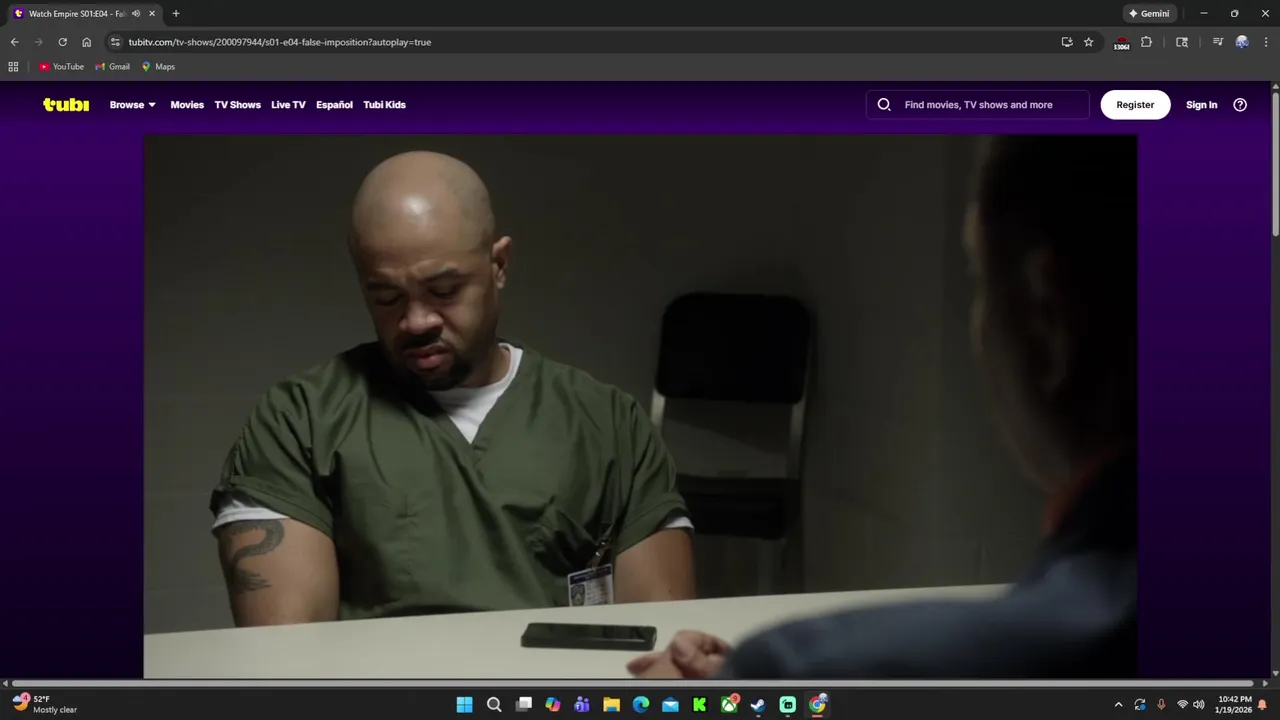Mute the tab via the speaker icon

pos(136,14)
